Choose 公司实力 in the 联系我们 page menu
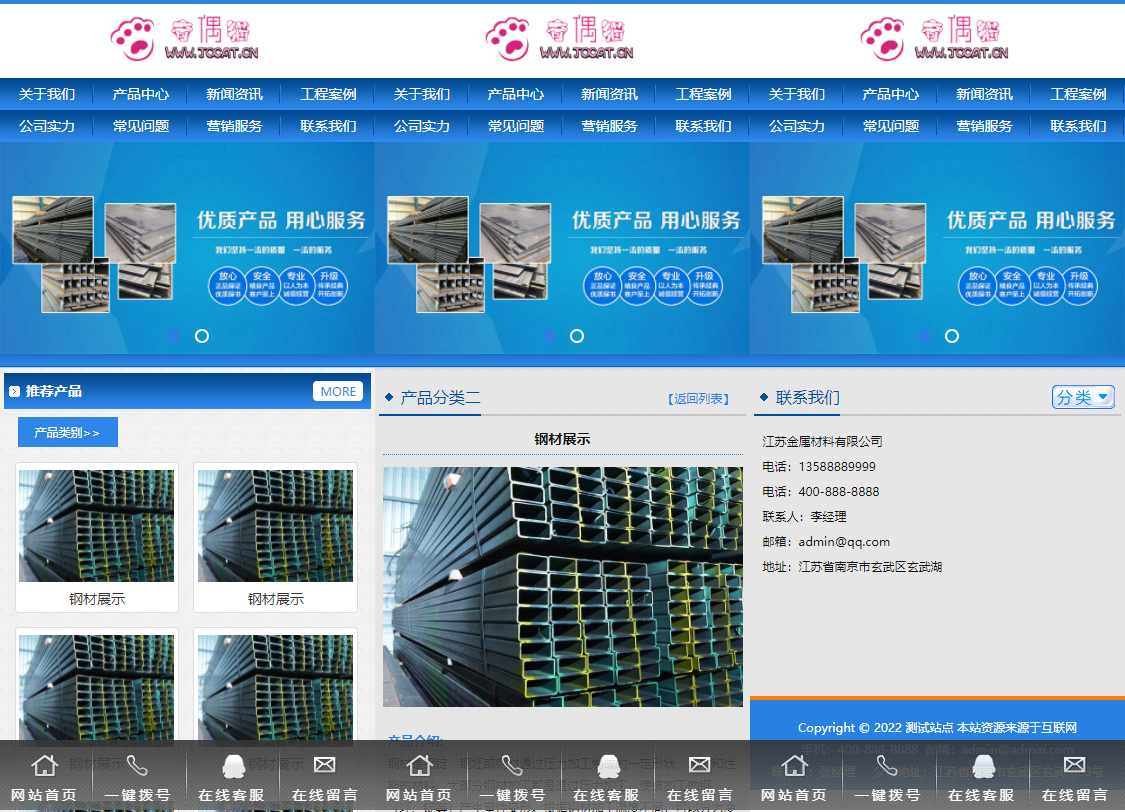 pos(796,126)
